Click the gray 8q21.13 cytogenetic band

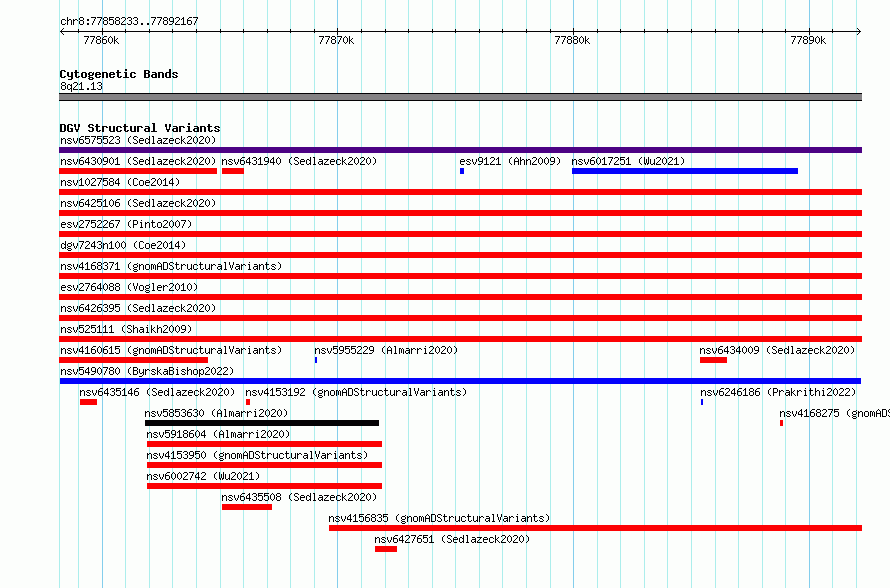pos(460,97)
